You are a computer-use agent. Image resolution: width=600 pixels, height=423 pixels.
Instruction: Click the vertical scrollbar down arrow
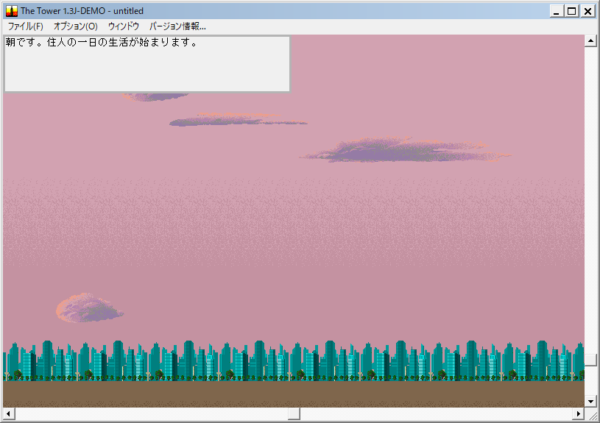tap(591, 400)
